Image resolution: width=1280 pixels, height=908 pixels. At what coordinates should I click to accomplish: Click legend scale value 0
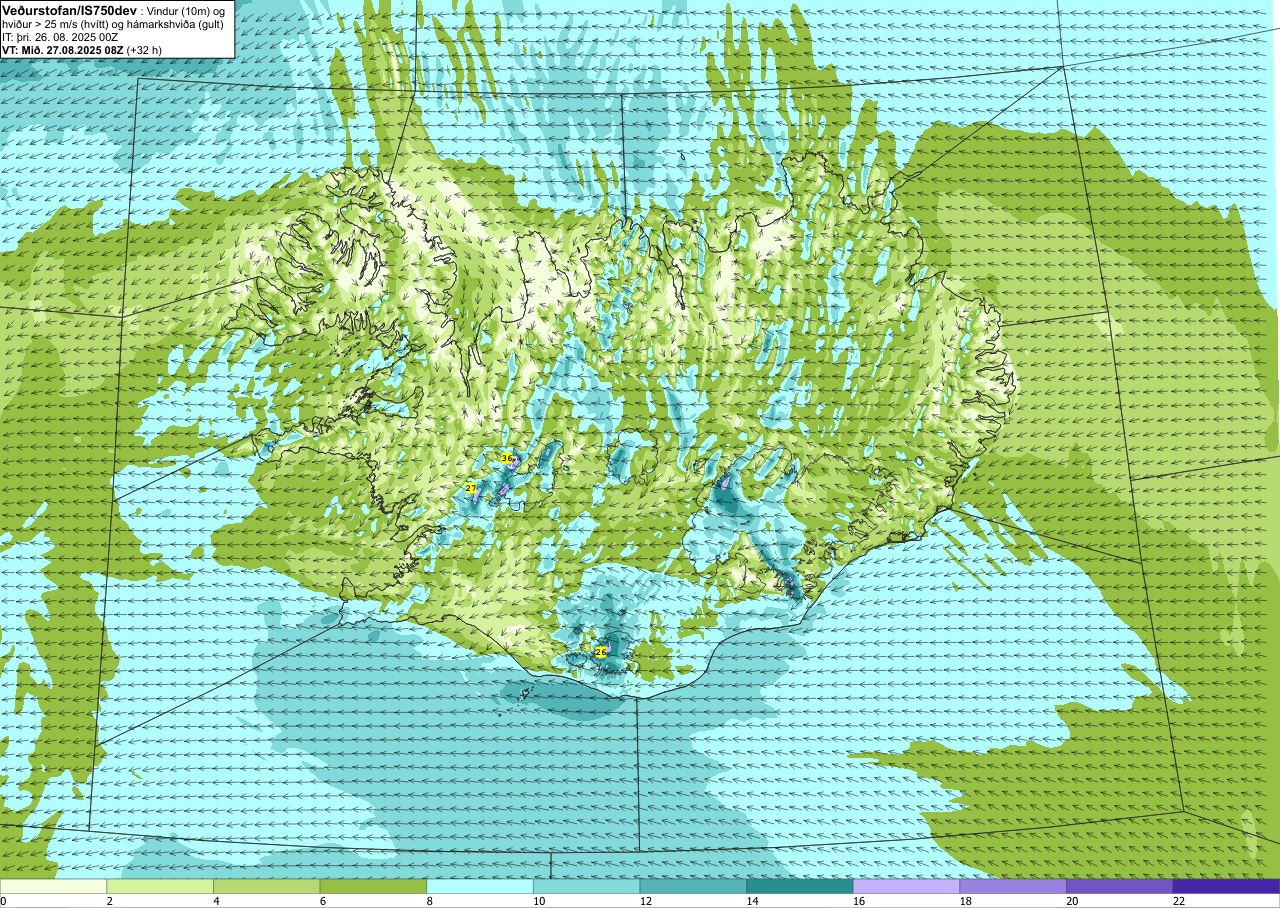pyautogui.click(x=3, y=901)
